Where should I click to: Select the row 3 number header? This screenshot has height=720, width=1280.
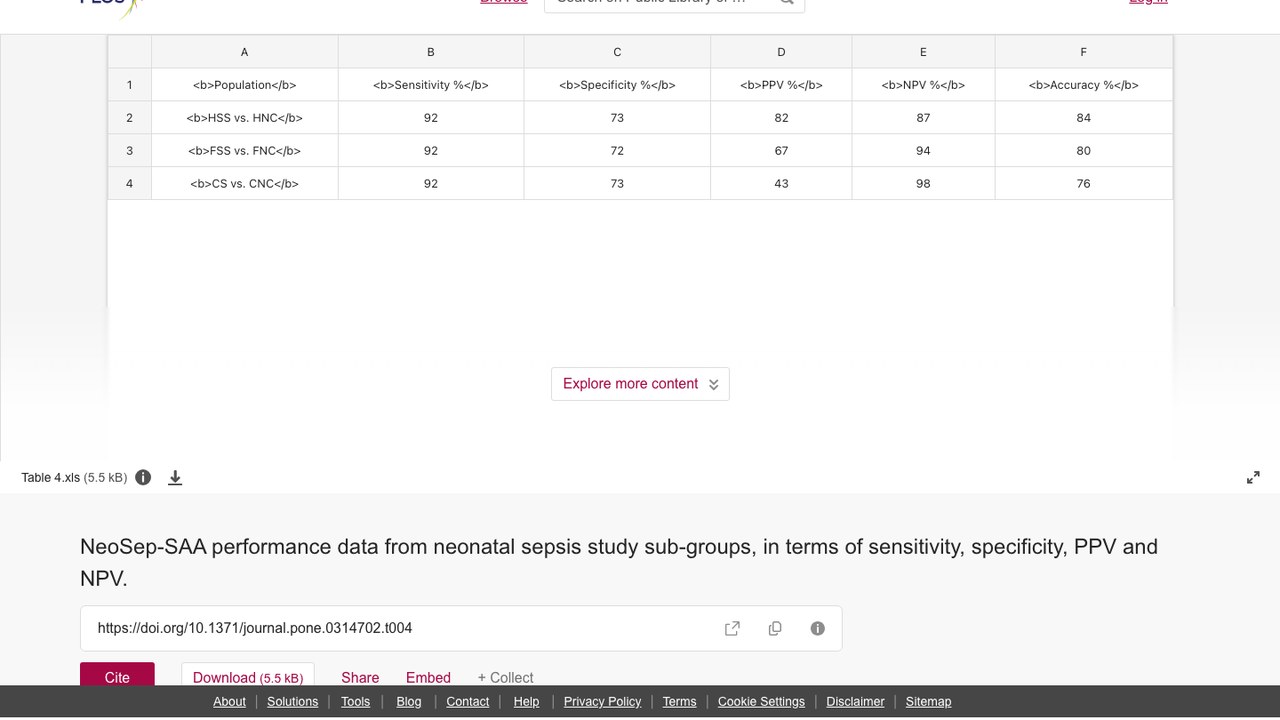tap(129, 151)
